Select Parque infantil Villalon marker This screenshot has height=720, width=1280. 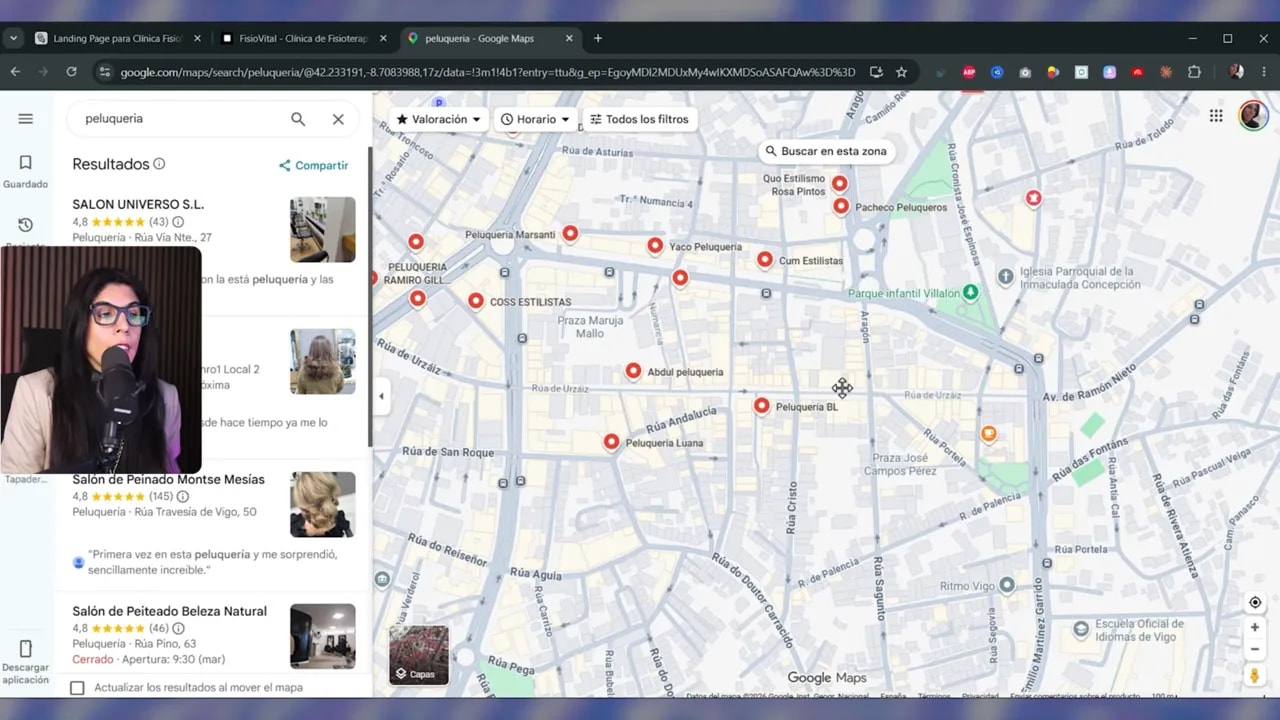coord(969,293)
